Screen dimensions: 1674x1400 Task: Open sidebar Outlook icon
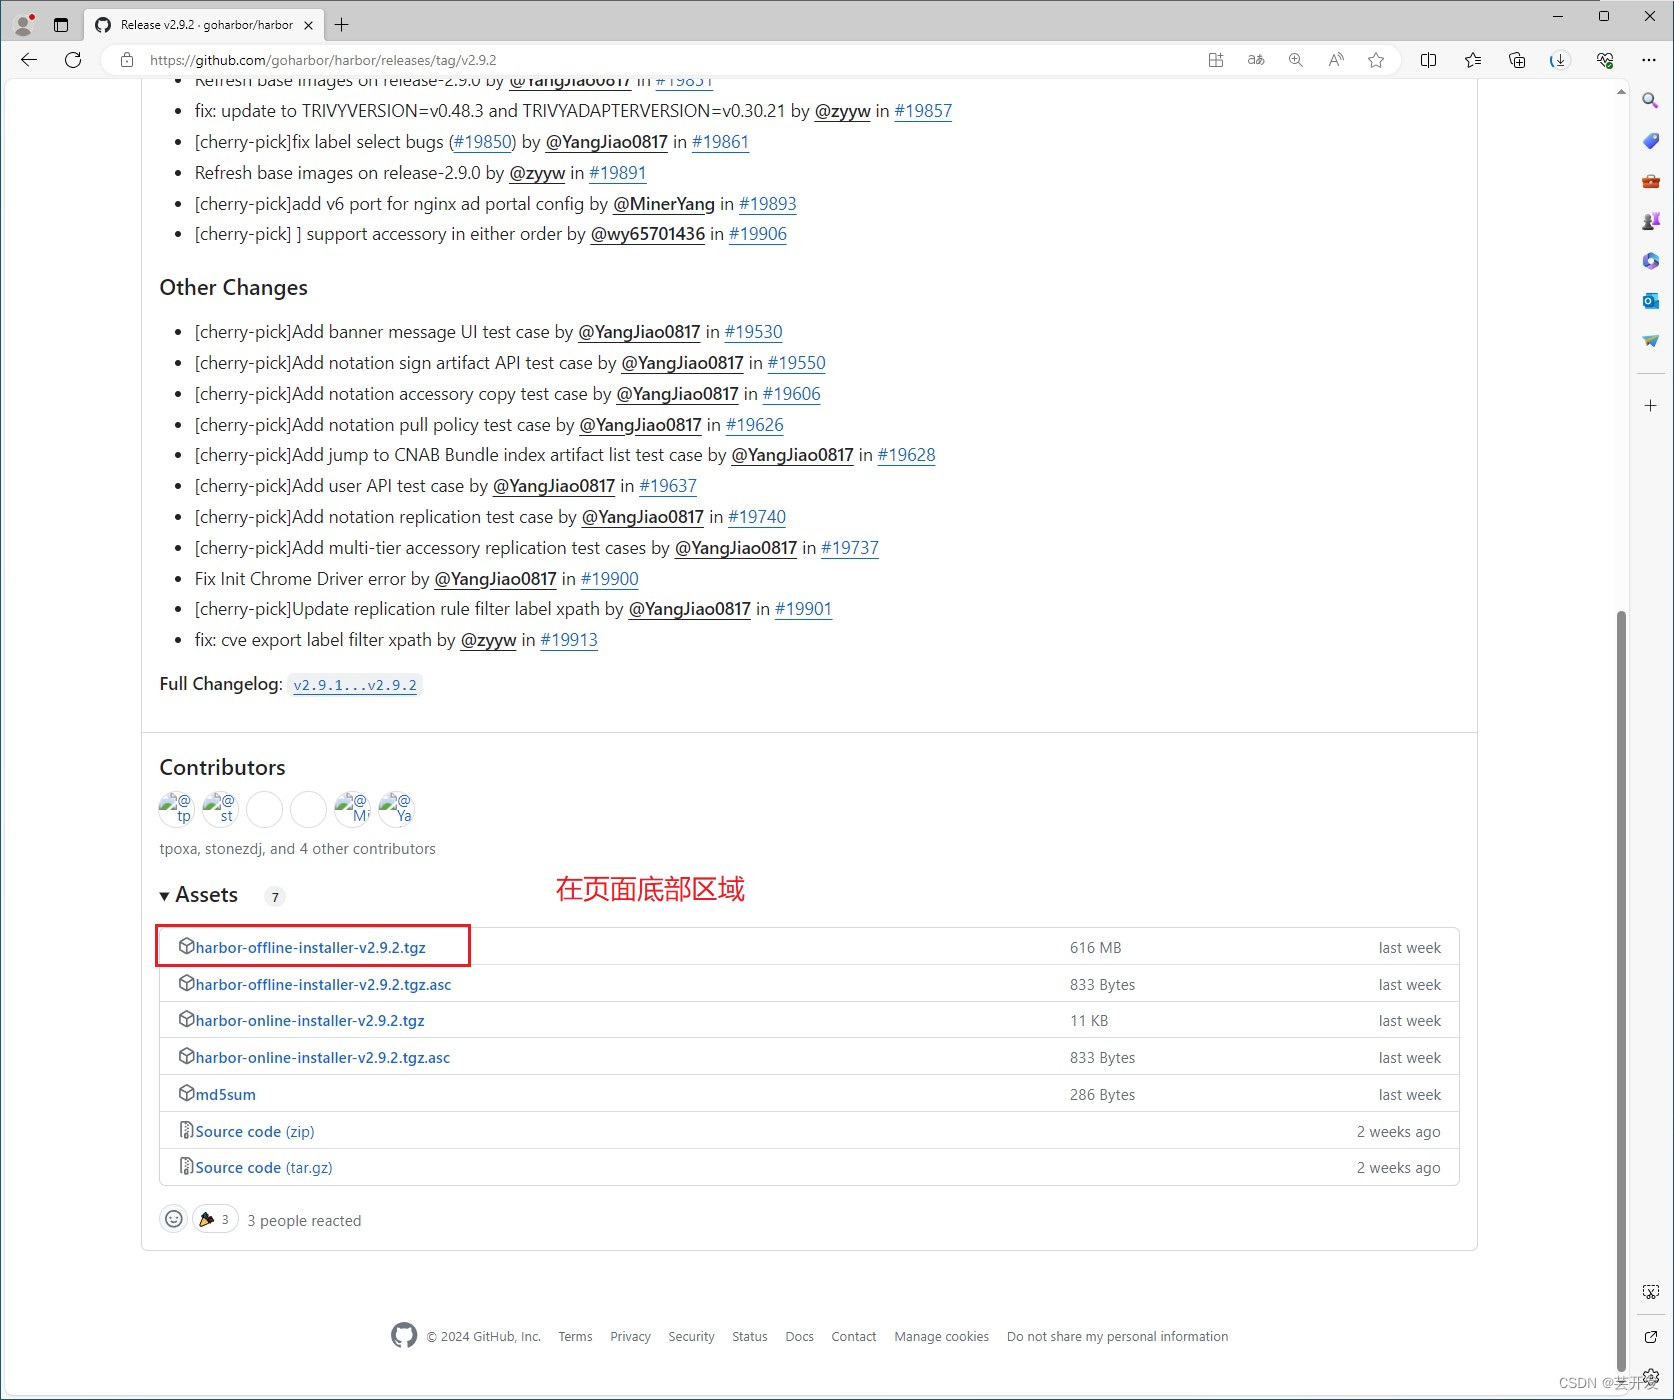click(1651, 301)
